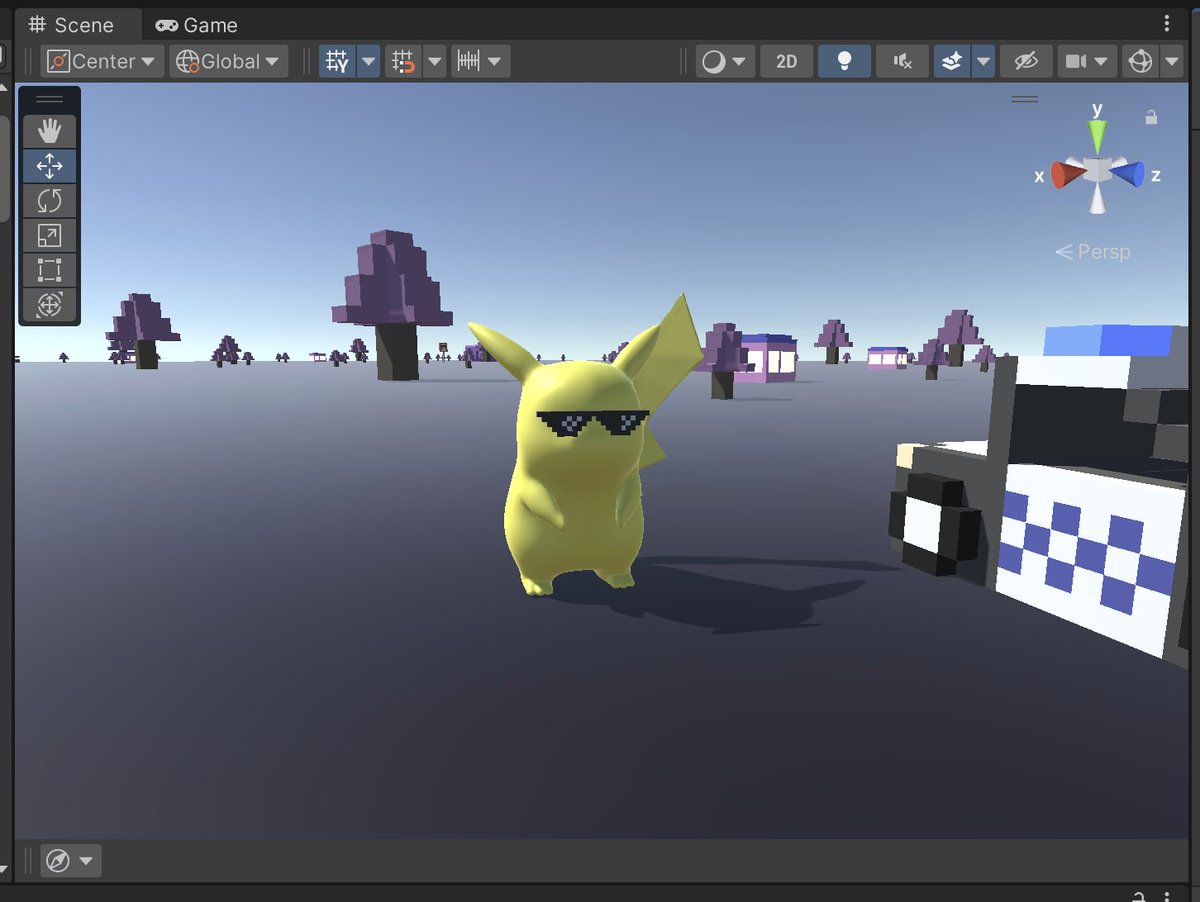Open the bottom panel kebab menu
The height and width of the screenshot is (902, 1200).
click(1167, 896)
